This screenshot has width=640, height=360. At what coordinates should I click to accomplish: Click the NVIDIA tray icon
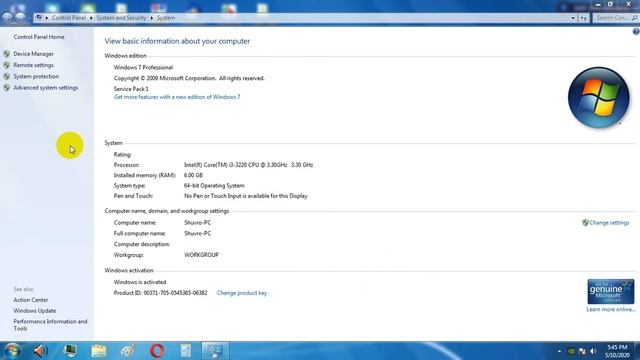[x=571, y=351]
